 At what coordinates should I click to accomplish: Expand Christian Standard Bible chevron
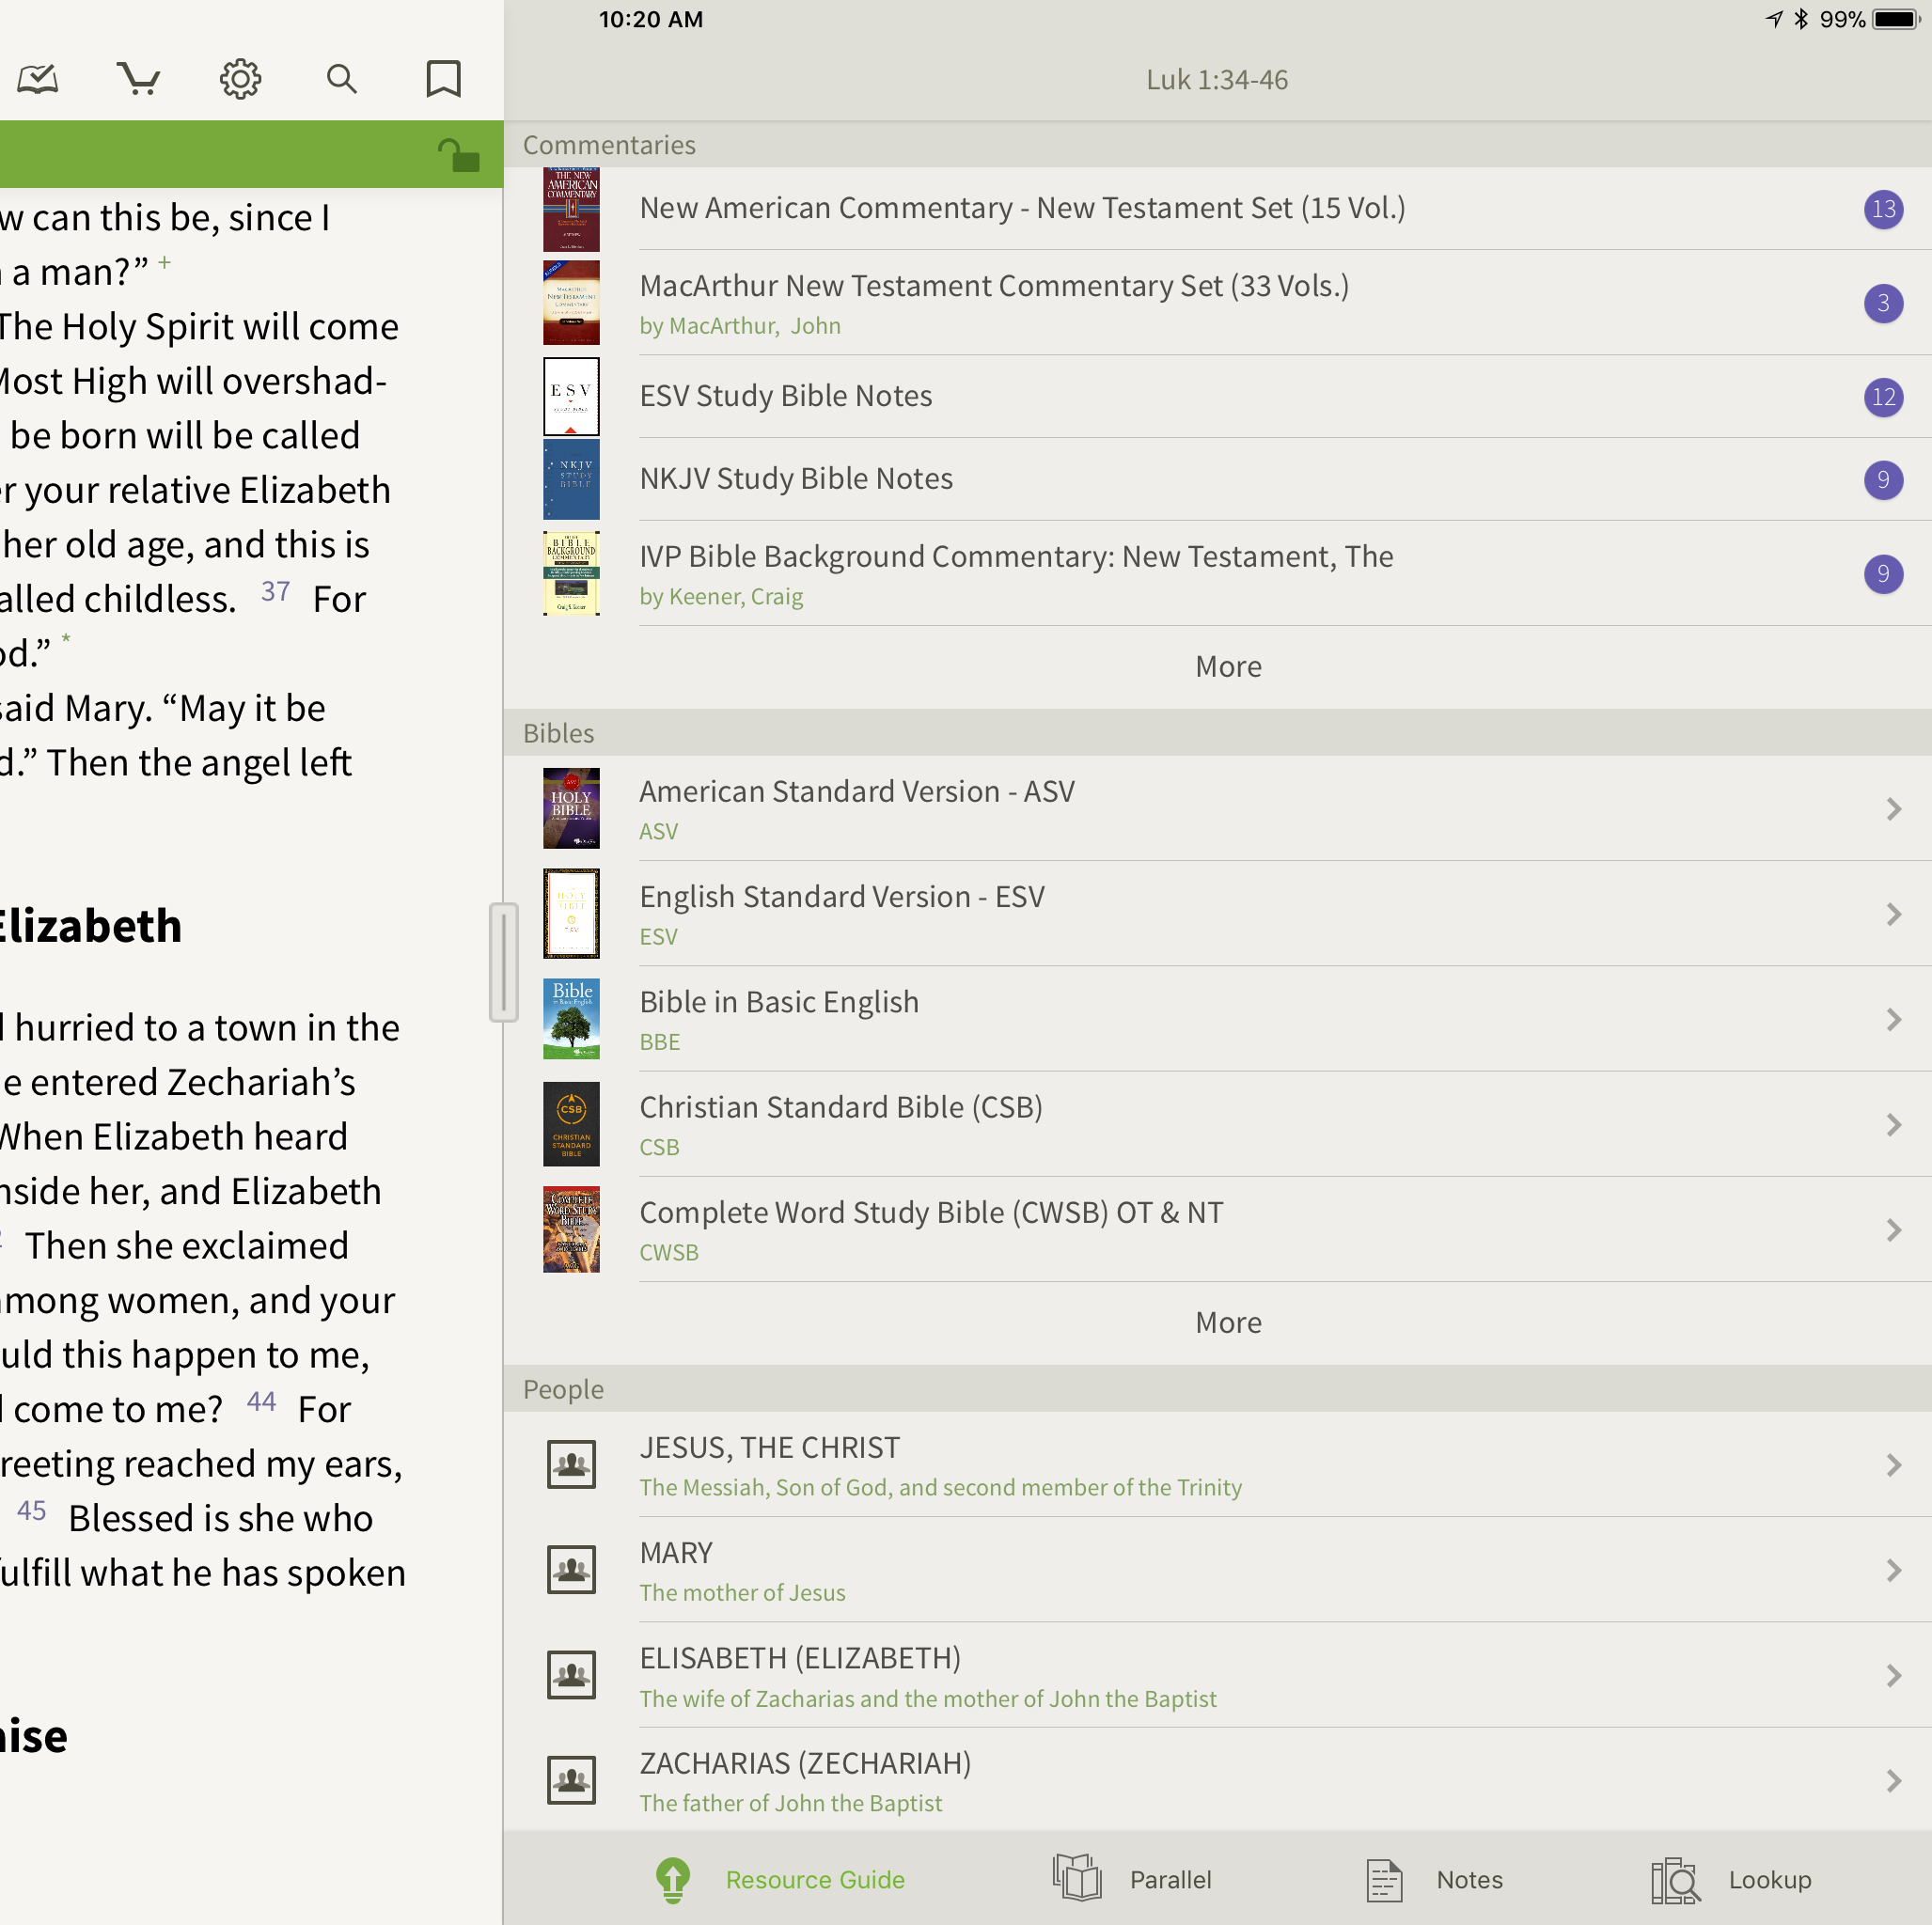pyautogui.click(x=1893, y=1125)
